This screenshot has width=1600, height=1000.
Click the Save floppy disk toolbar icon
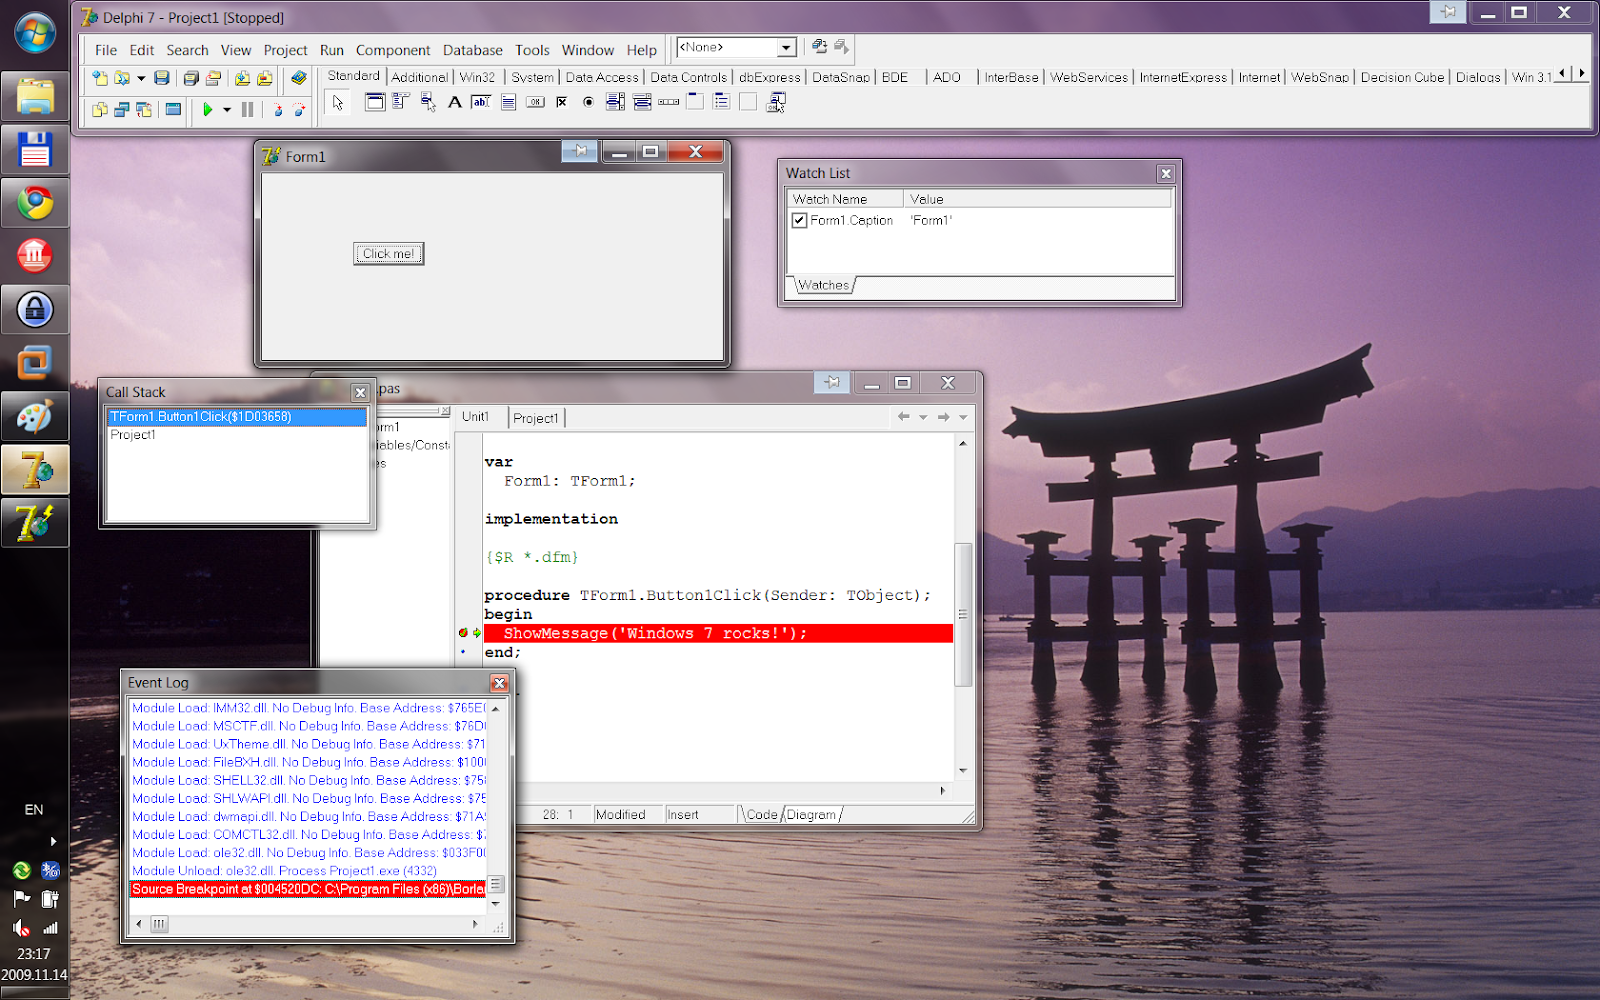162,78
